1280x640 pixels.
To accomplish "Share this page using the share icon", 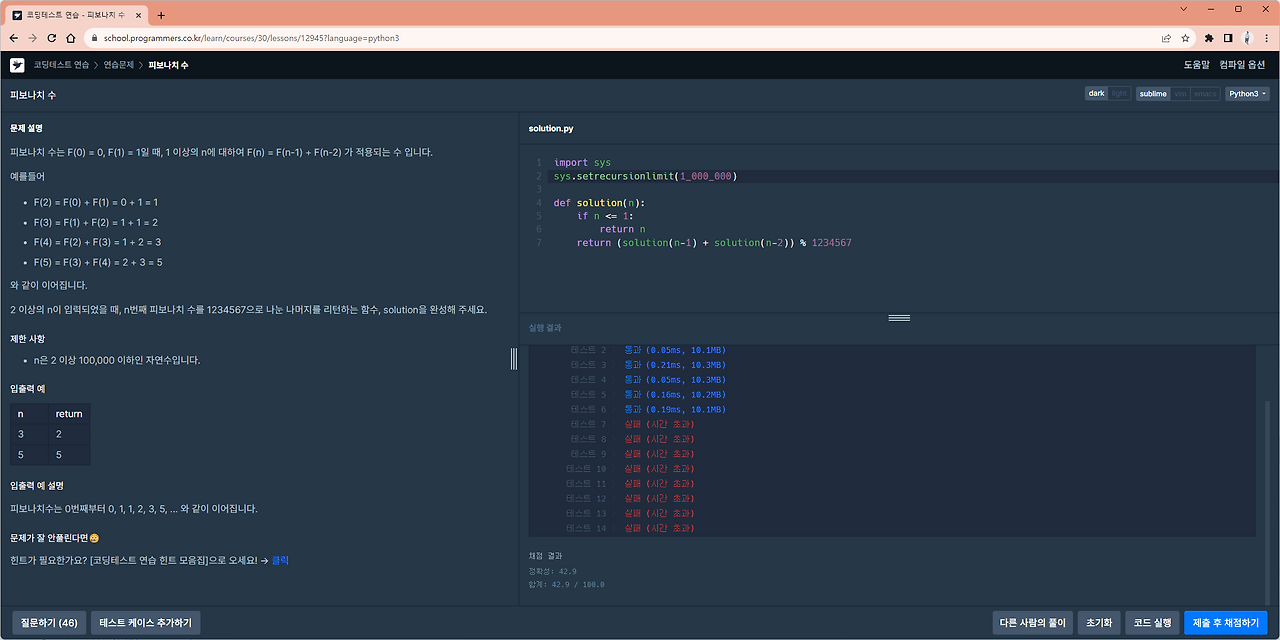I will 1166,38.
